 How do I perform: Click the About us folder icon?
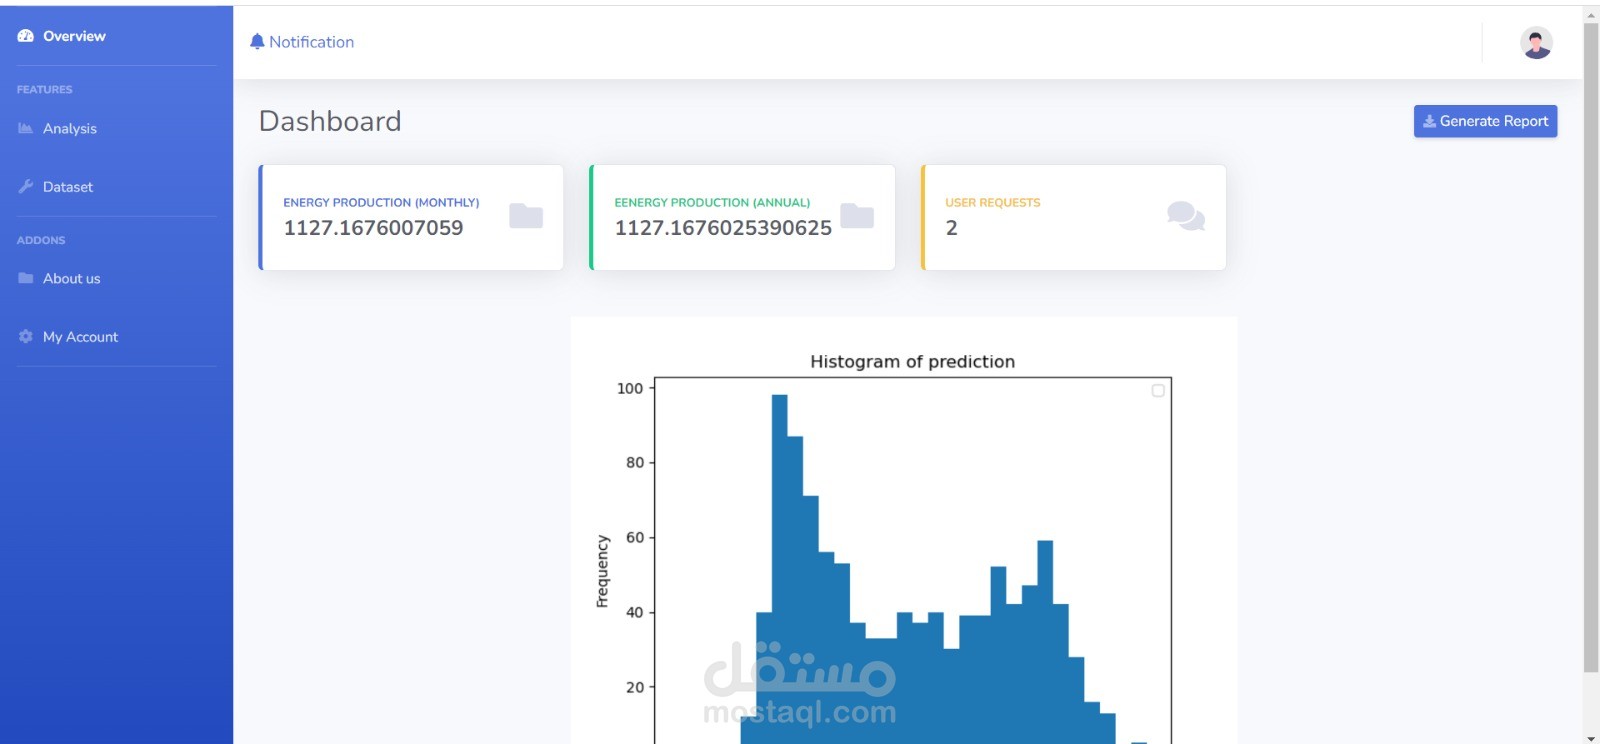(x=26, y=278)
